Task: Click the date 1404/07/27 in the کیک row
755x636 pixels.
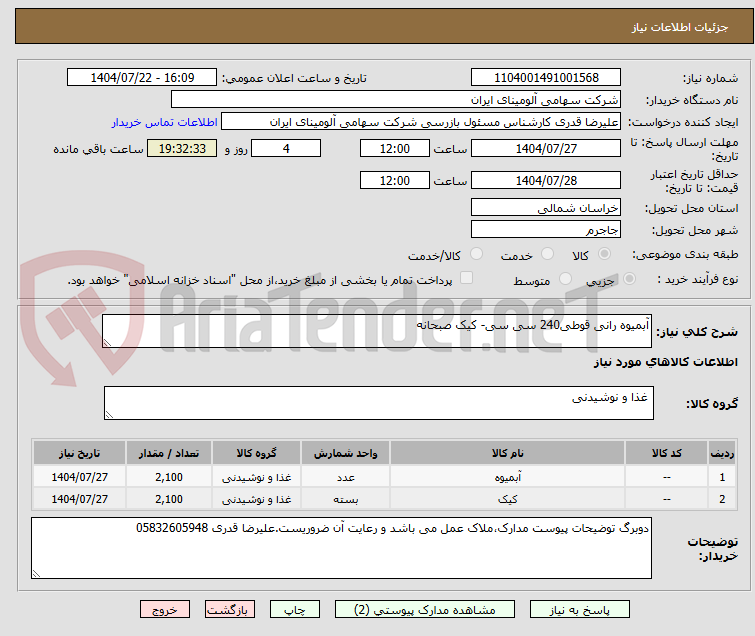Action: 79,499
